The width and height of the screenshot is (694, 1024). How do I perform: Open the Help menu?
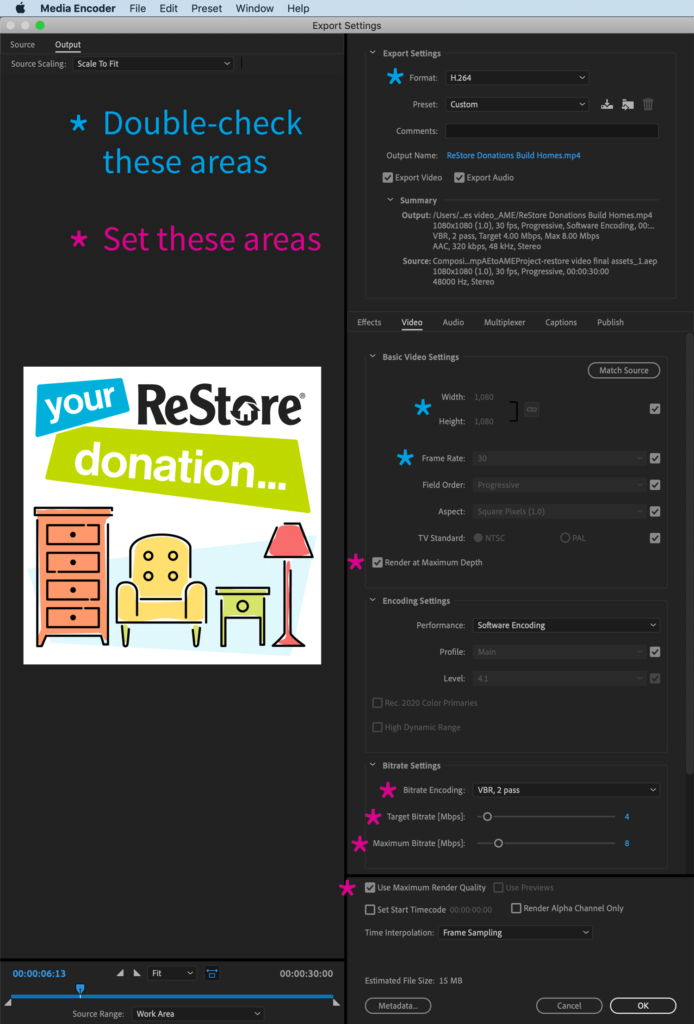pos(298,8)
